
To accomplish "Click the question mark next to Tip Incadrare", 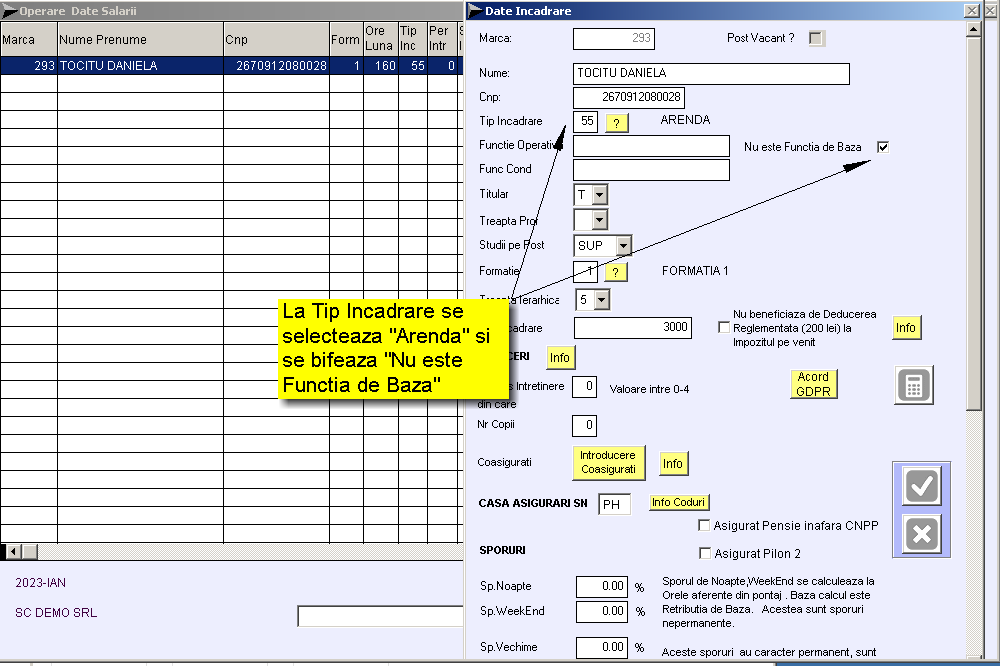I will tap(616, 123).
